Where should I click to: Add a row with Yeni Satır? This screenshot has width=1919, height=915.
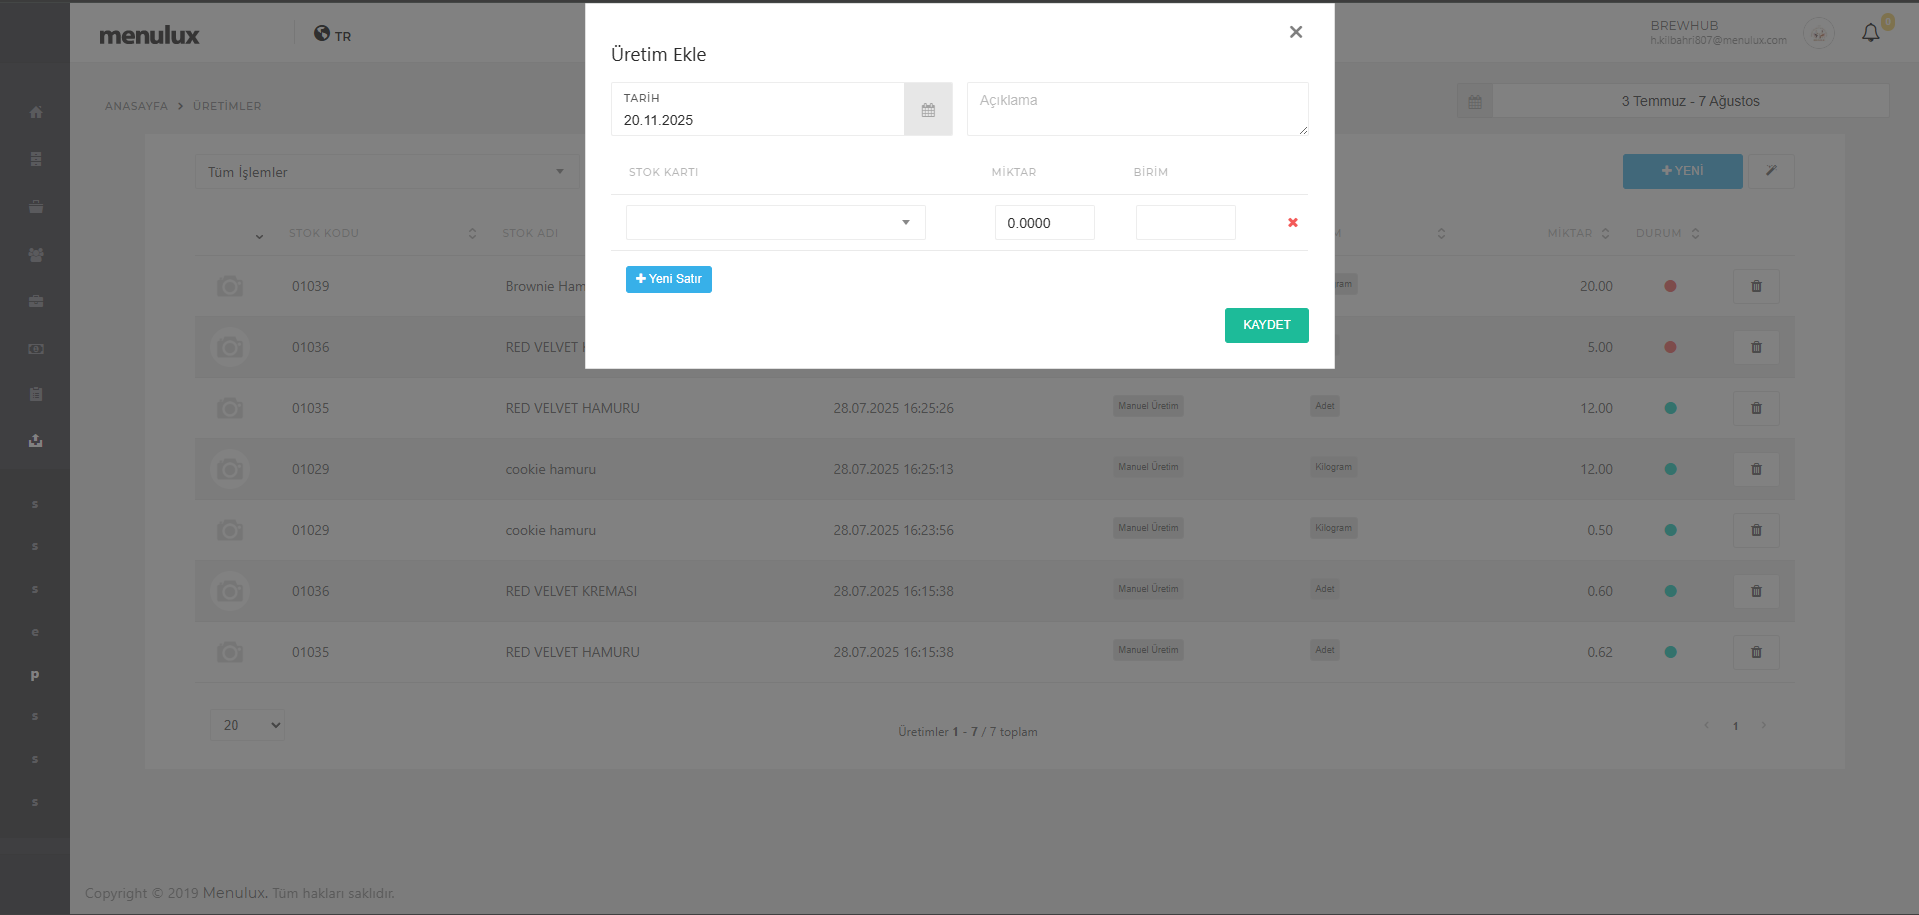[x=668, y=279]
